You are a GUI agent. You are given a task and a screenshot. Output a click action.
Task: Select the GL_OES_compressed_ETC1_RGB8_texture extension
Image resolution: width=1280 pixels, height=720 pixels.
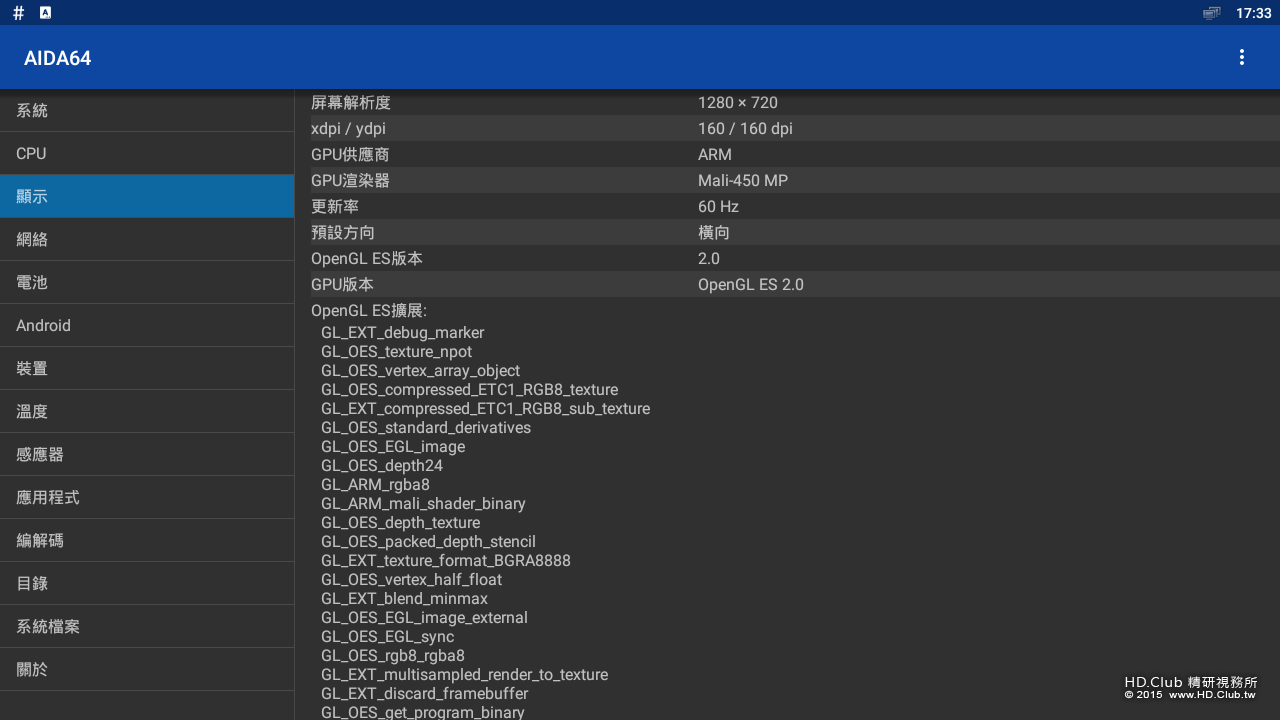(469, 389)
